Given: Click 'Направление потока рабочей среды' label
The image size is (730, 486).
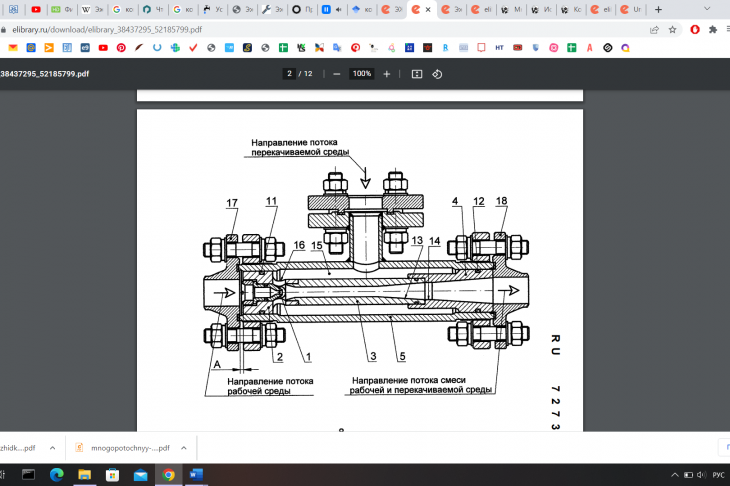Looking at the screenshot, I should pyautogui.click(x=270, y=386).
